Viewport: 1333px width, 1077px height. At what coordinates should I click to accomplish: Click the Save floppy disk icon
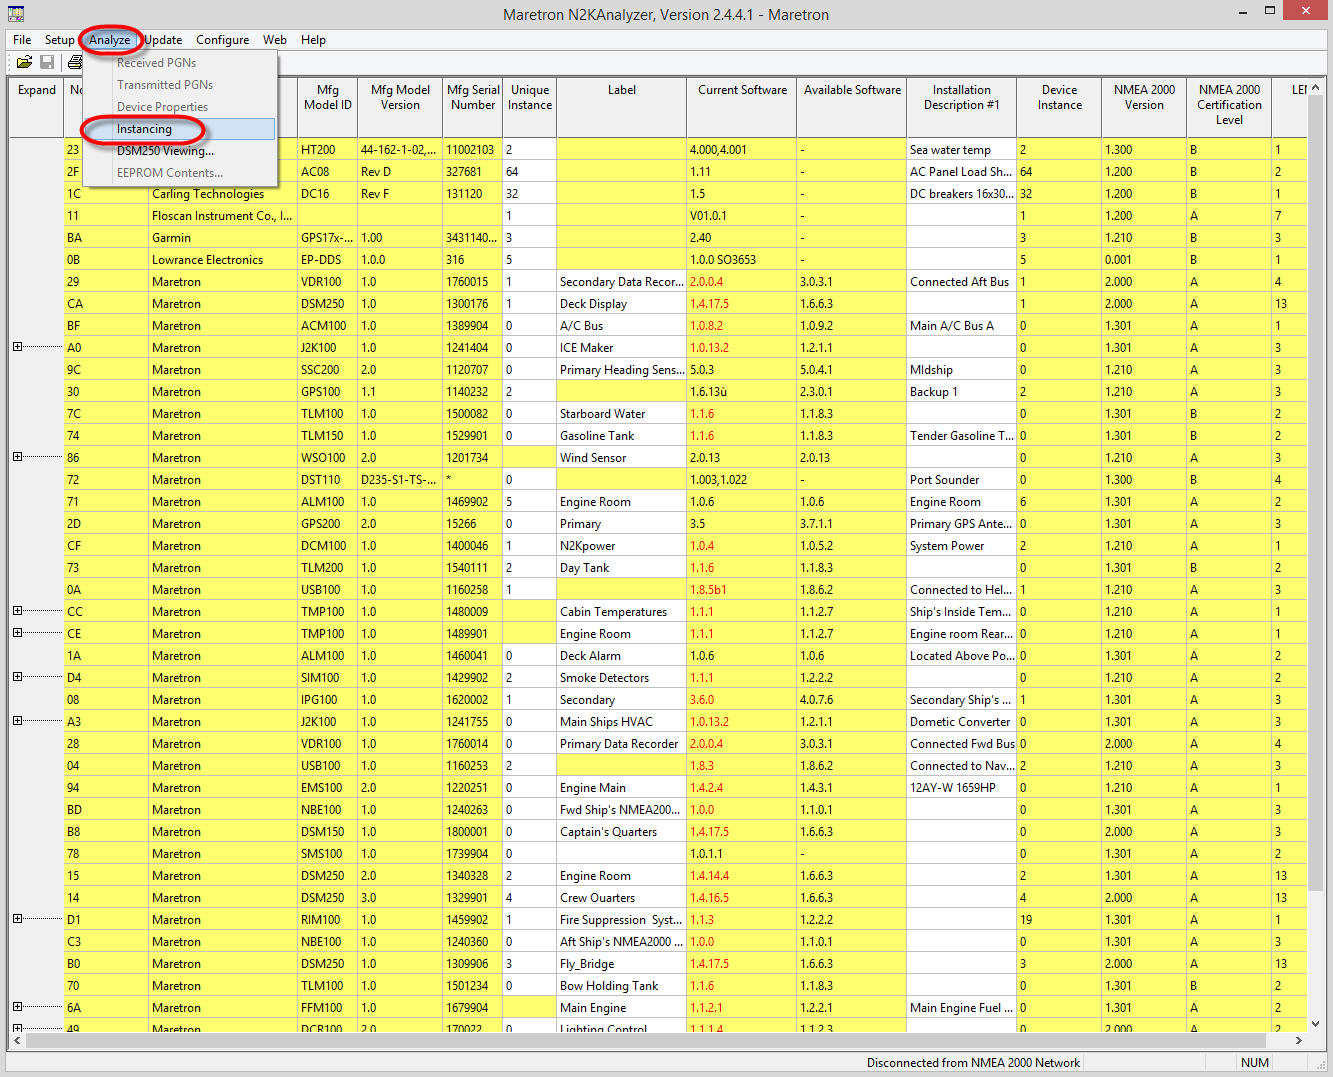pos(47,62)
